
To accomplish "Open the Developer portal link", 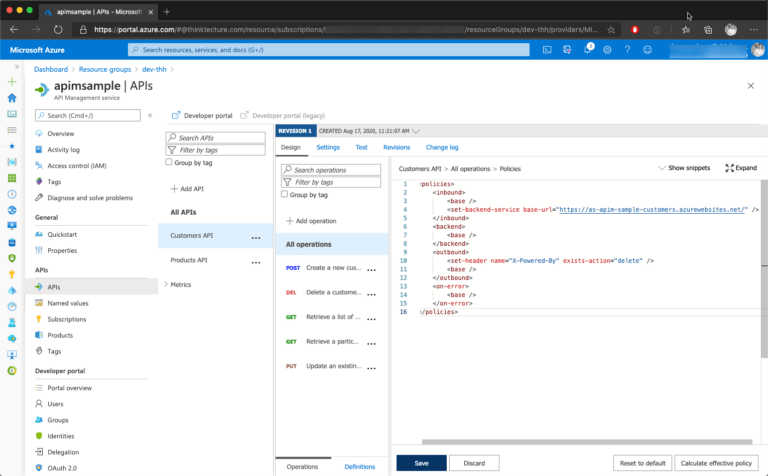I will tap(202, 116).
